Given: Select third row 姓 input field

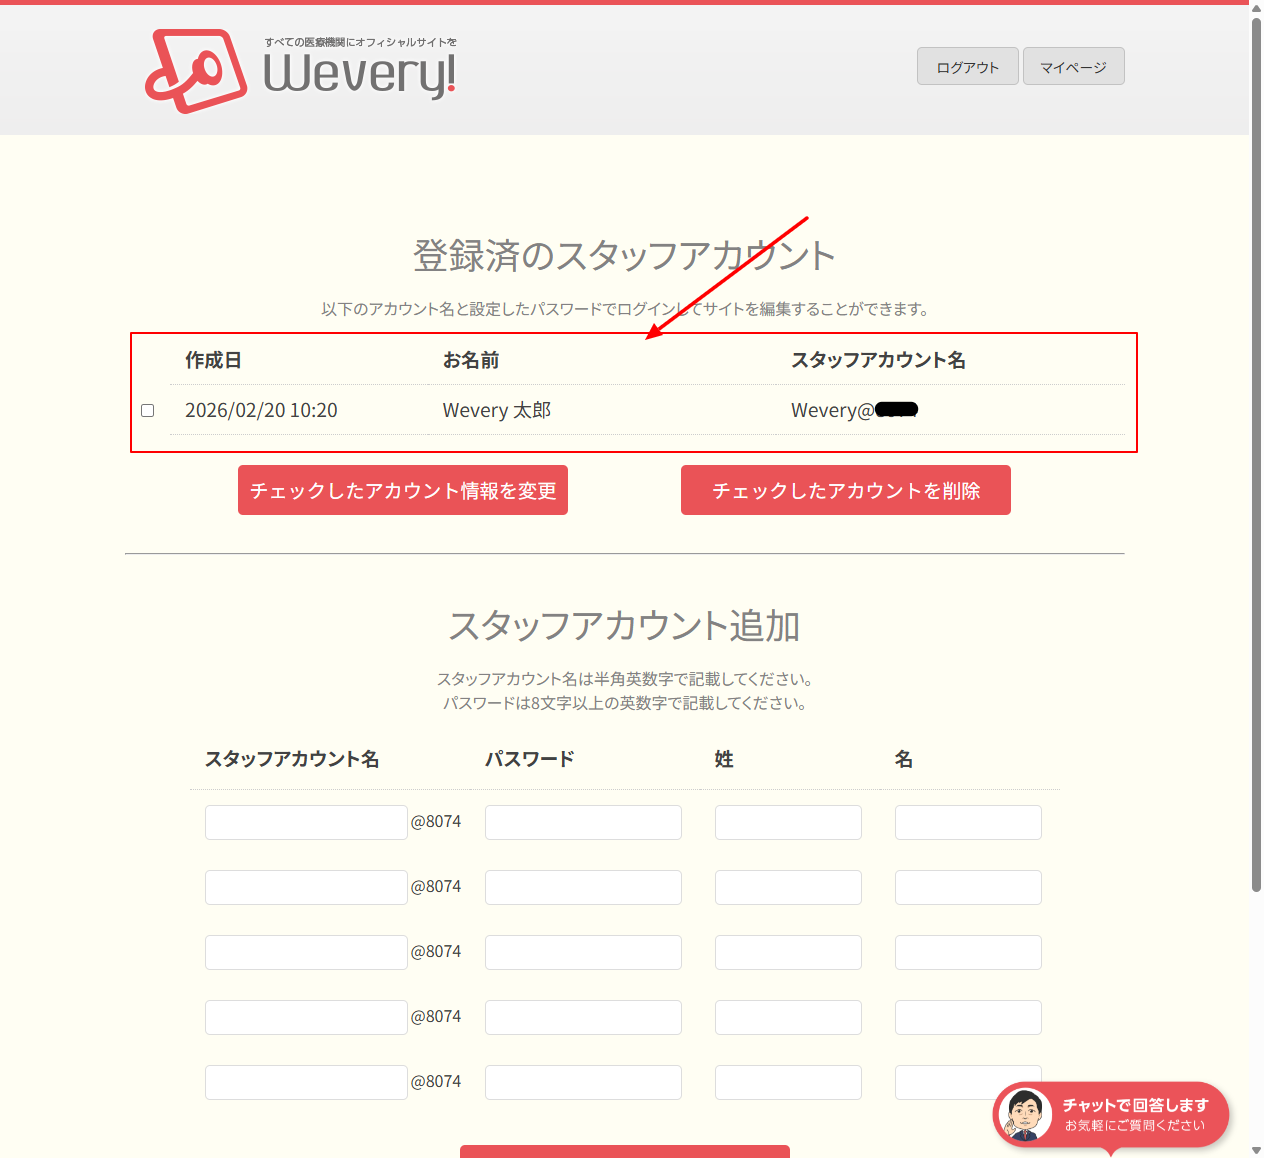Looking at the screenshot, I should [788, 952].
